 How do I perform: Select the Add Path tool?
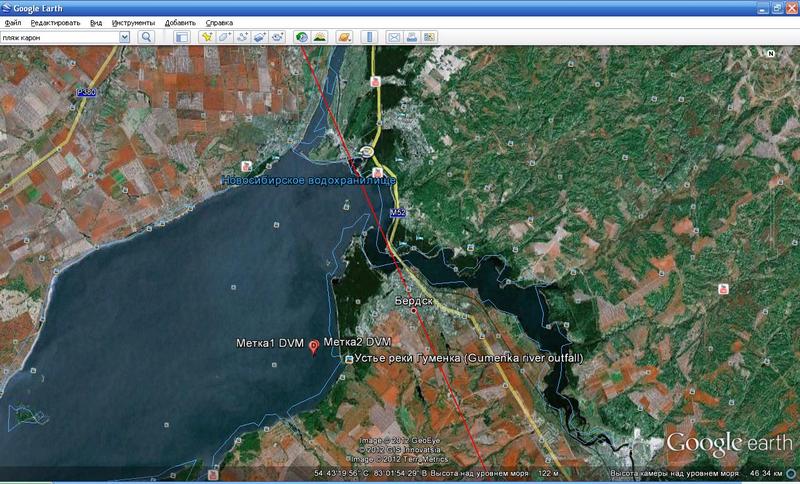pos(242,37)
